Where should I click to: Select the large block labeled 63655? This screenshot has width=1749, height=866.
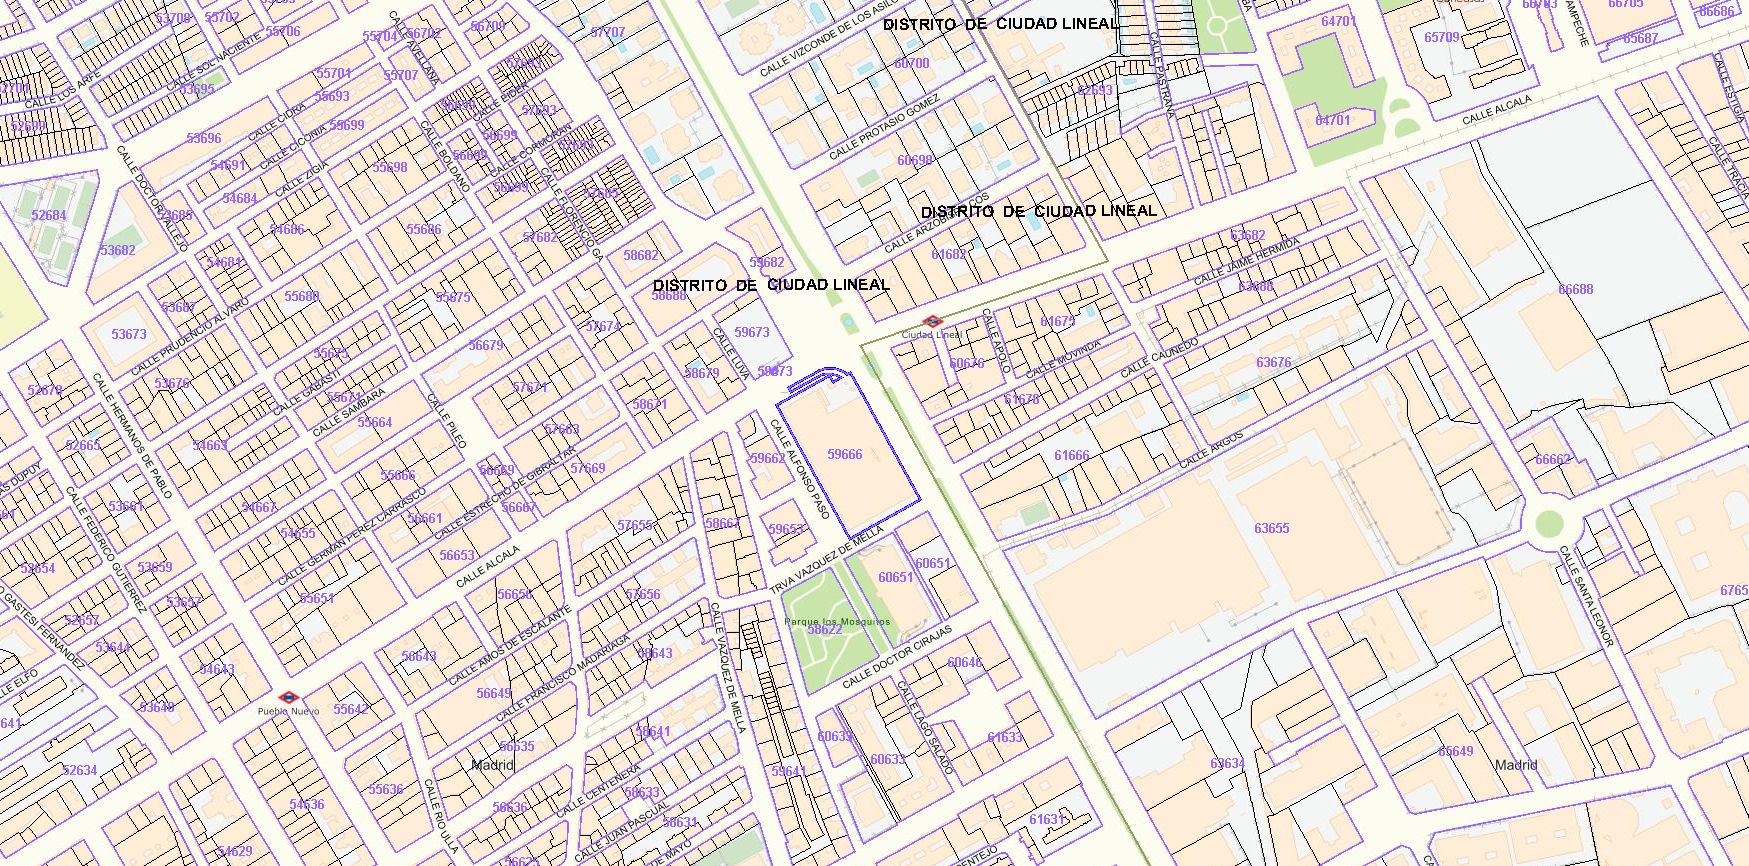click(1271, 528)
